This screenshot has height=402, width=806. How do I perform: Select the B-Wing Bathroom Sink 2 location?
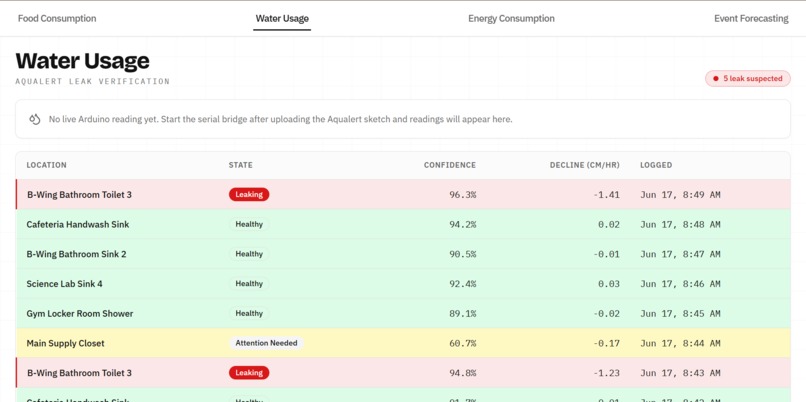coord(77,254)
